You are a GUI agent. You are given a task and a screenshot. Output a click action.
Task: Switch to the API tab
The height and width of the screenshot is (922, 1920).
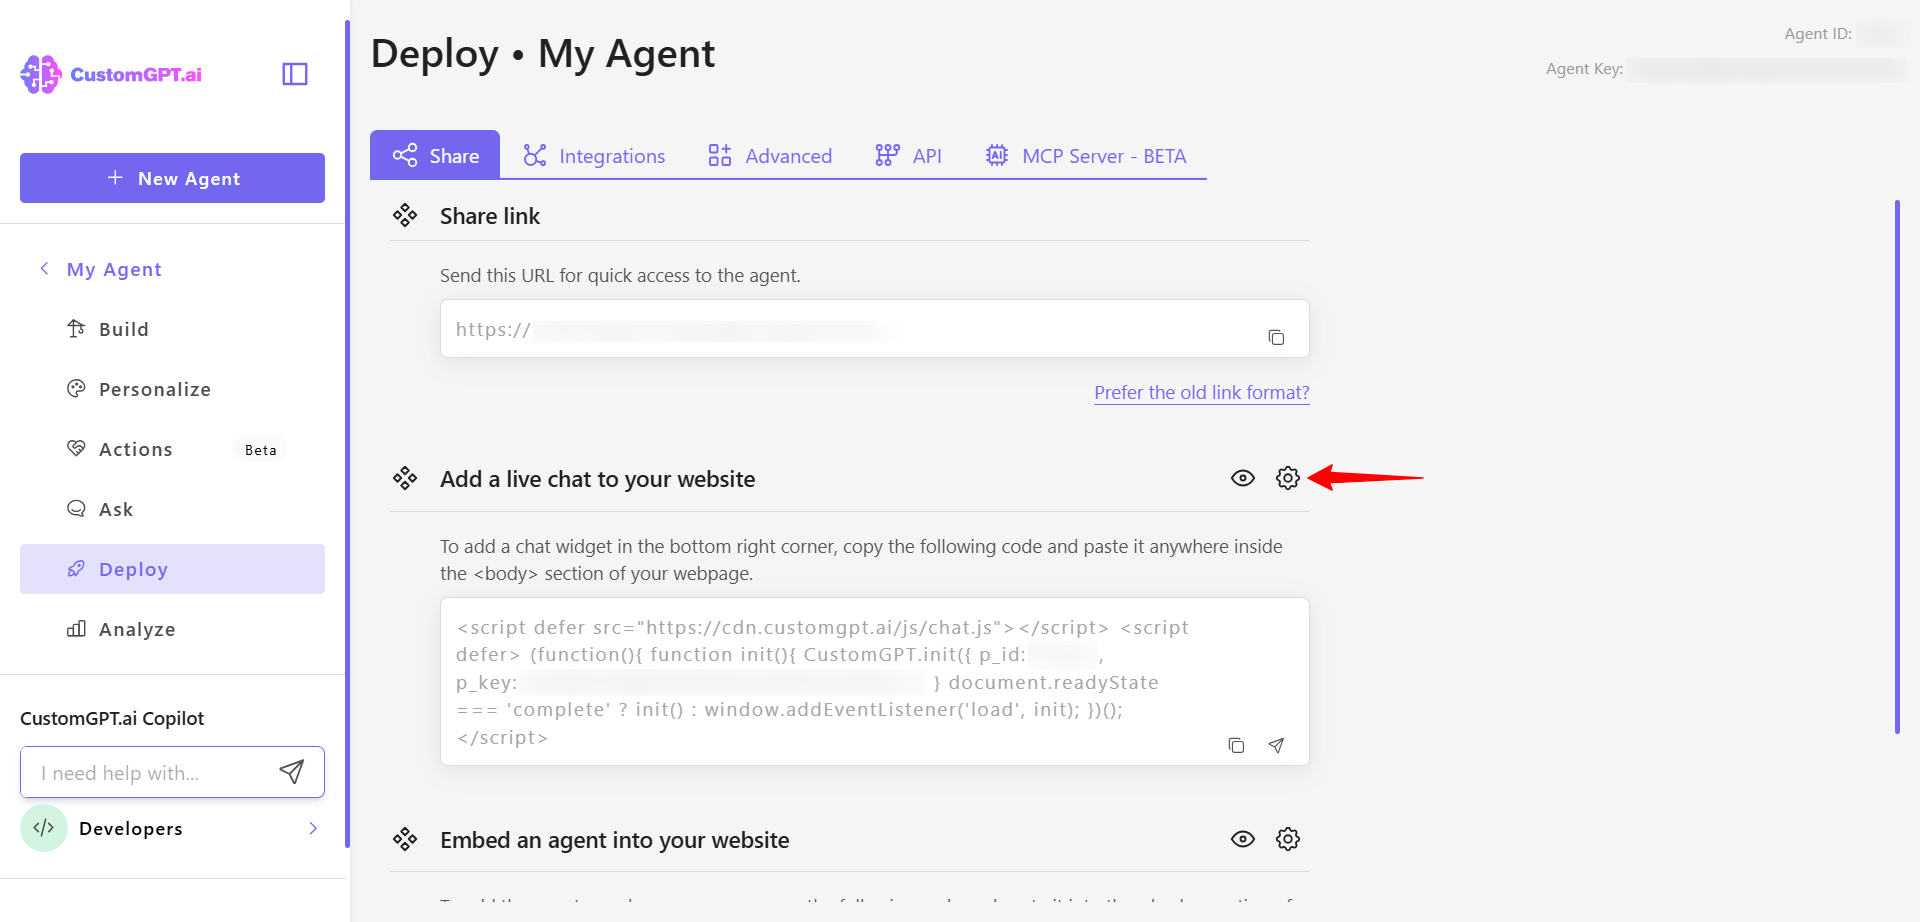tap(908, 155)
